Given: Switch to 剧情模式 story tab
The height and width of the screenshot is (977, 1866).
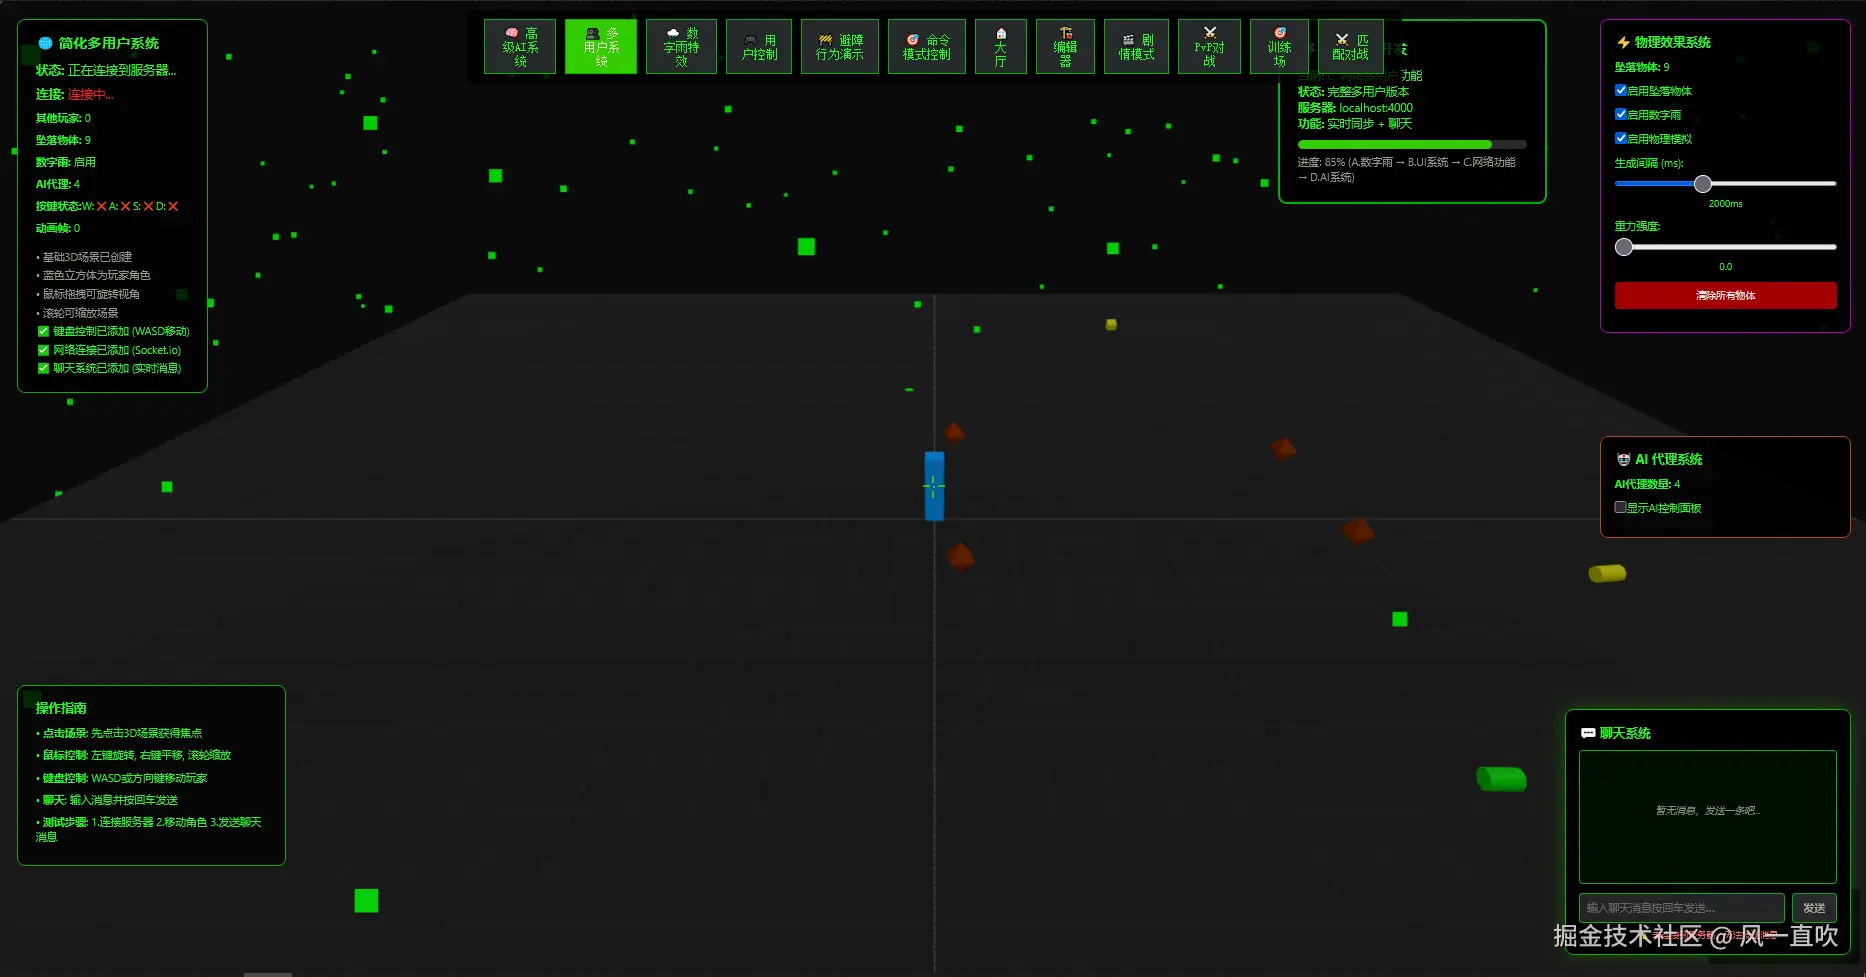Looking at the screenshot, I should point(1137,47).
